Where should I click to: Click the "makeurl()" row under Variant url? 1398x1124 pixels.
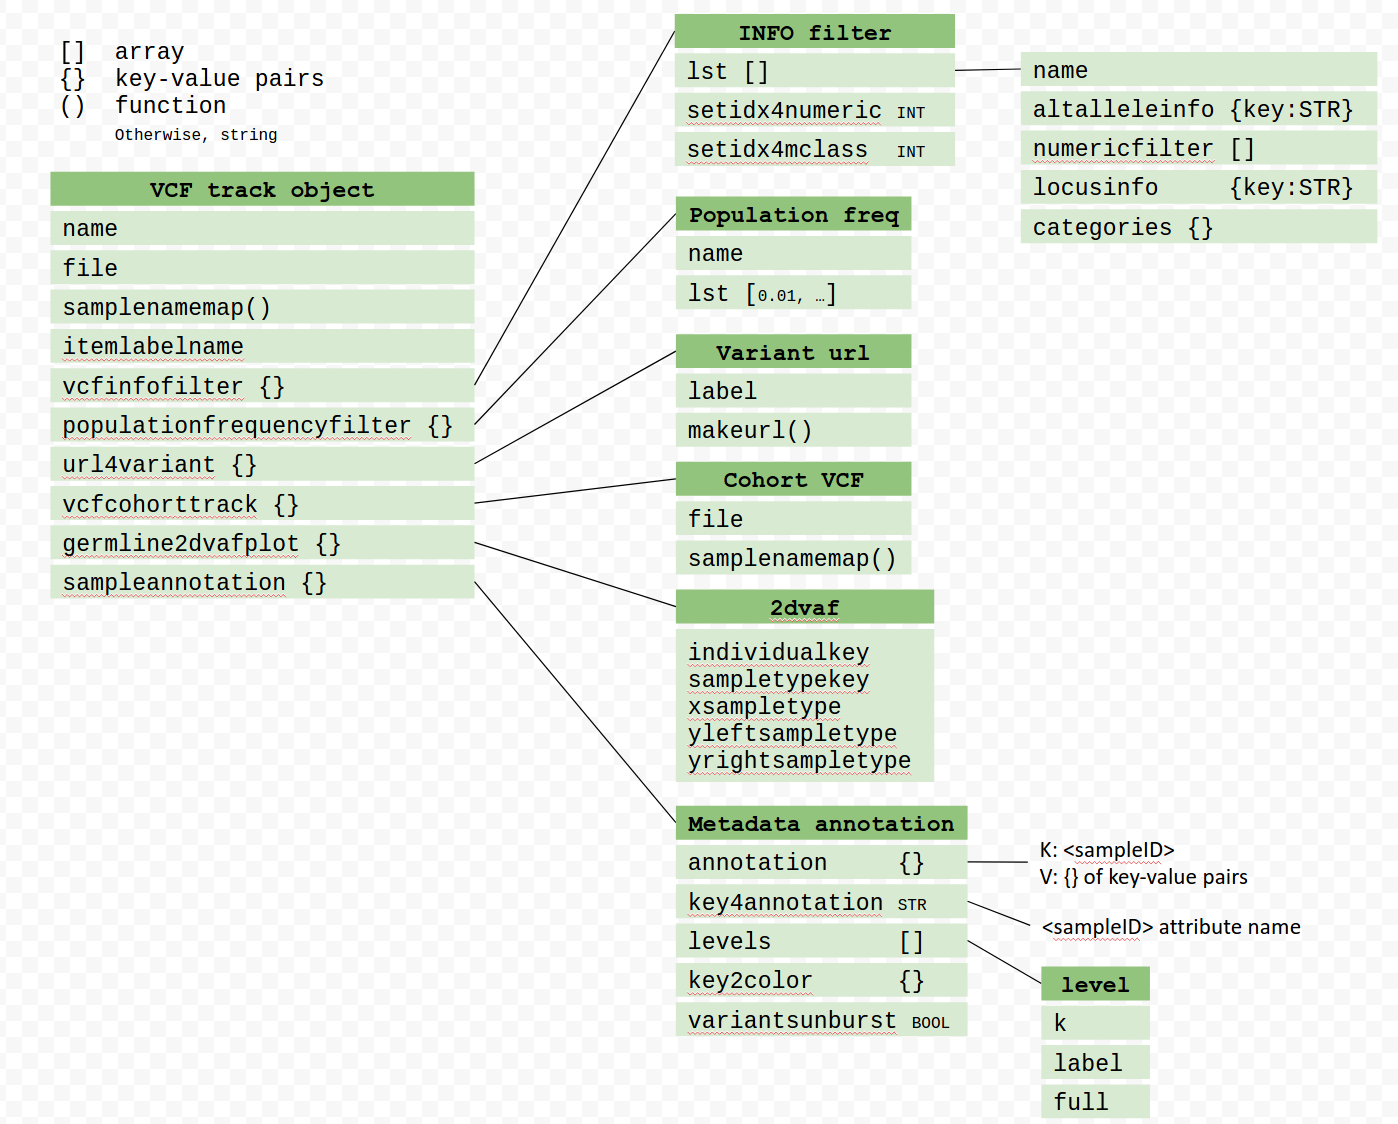(x=793, y=431)
